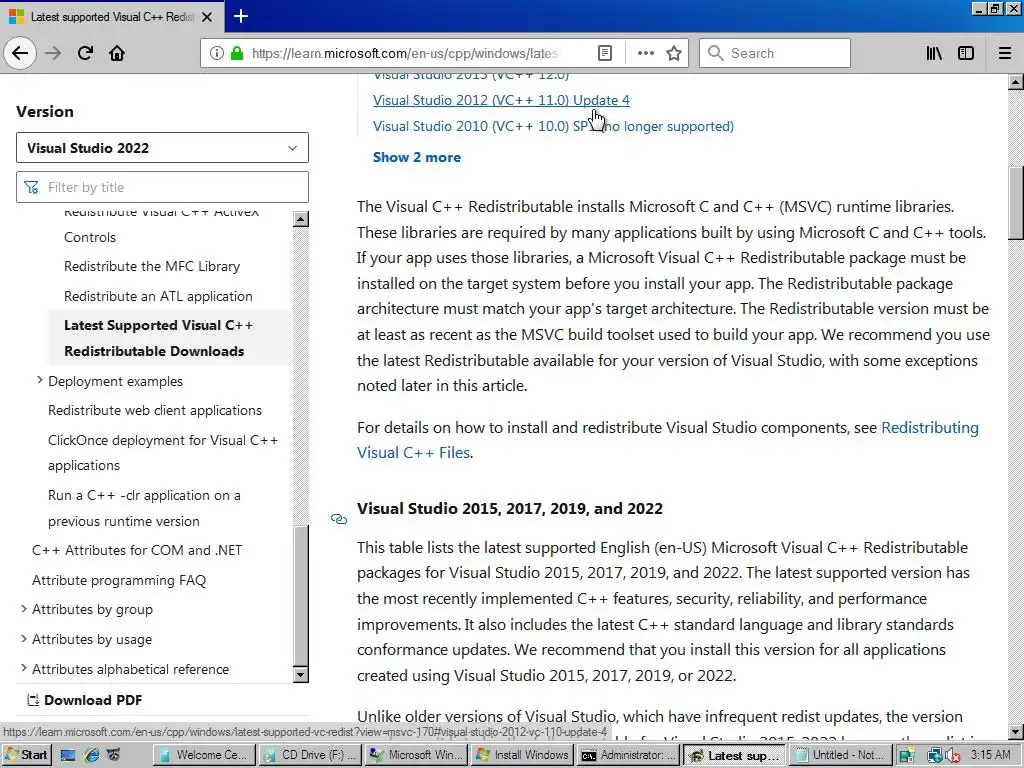The image size is (1024, 768).
Task: Show sidebars icon
Action: tap(966, 53)
